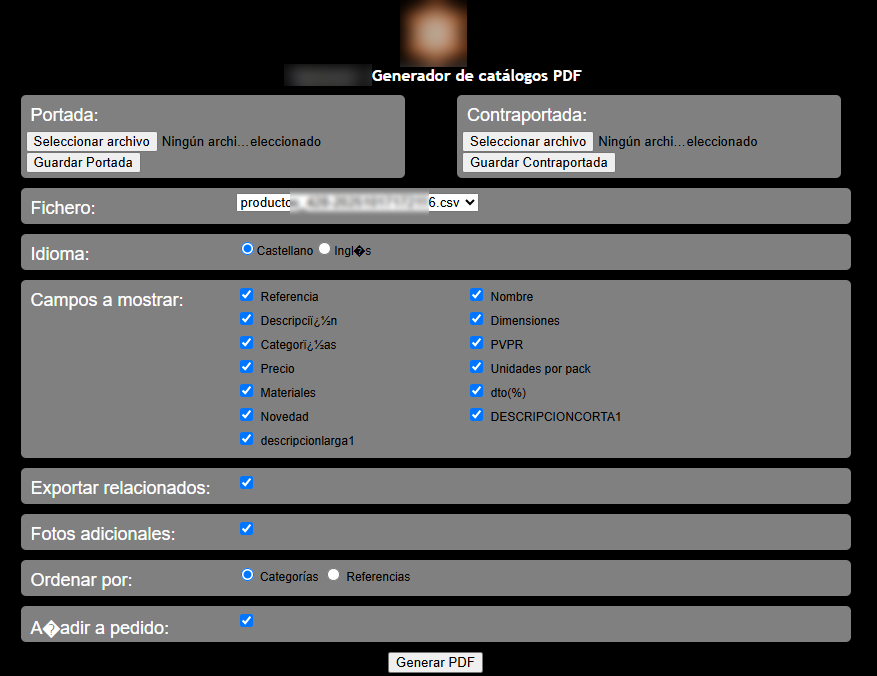Open the Fichero CSV file dropdown
Image resolution: width=877 pixels, height=676 pixels.
pos(357,202)
